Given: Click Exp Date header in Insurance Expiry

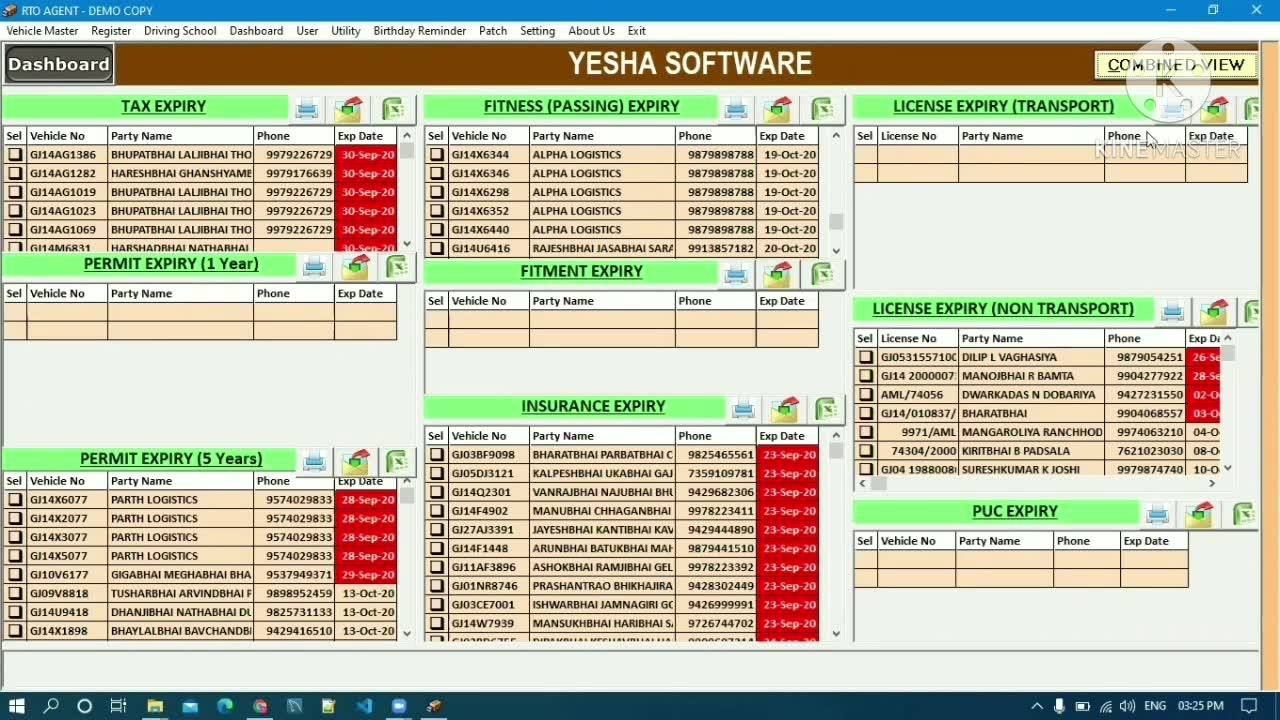Looking at the screenshot, I should pyautogui.click(x=787, y=436).
